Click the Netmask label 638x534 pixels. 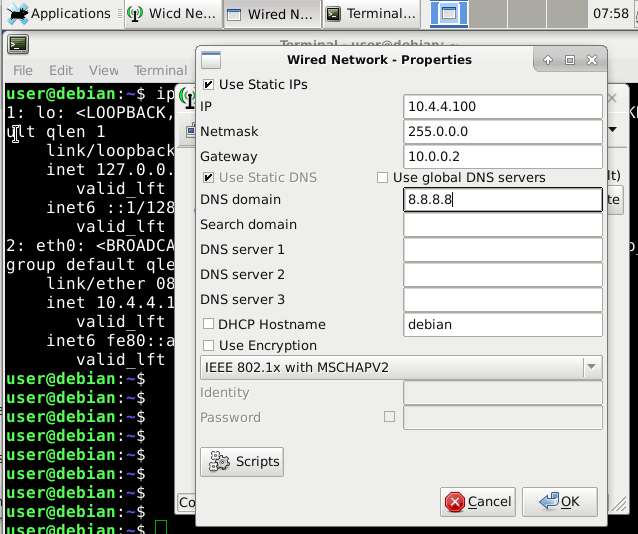point(229,131)
